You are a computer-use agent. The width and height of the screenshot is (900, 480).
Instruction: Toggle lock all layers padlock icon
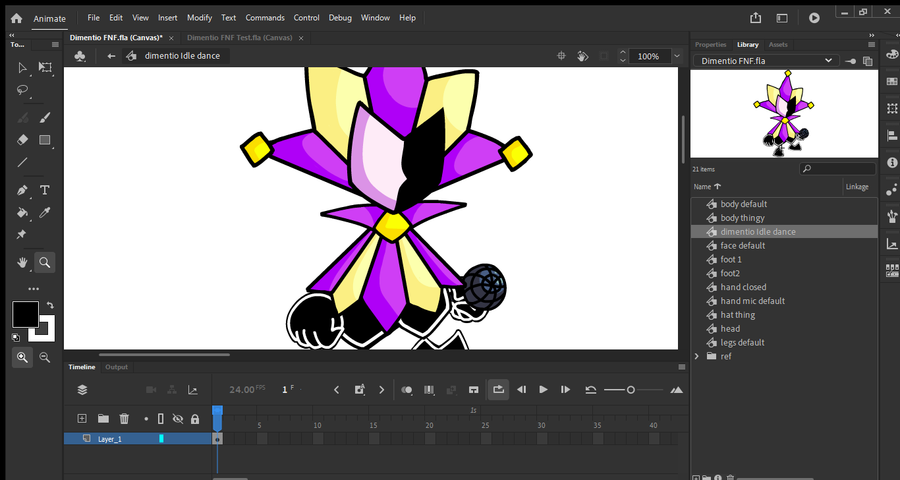tap(195, 419)
